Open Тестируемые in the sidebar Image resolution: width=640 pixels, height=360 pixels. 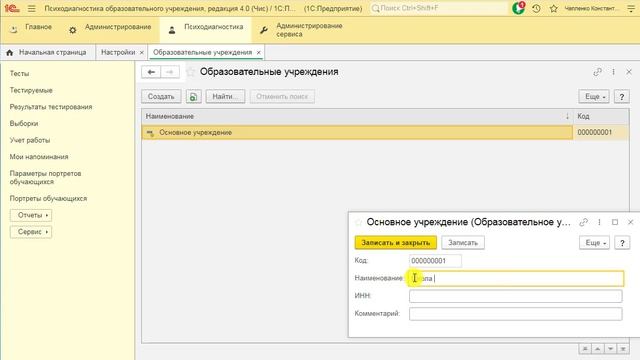click(31, 90)
